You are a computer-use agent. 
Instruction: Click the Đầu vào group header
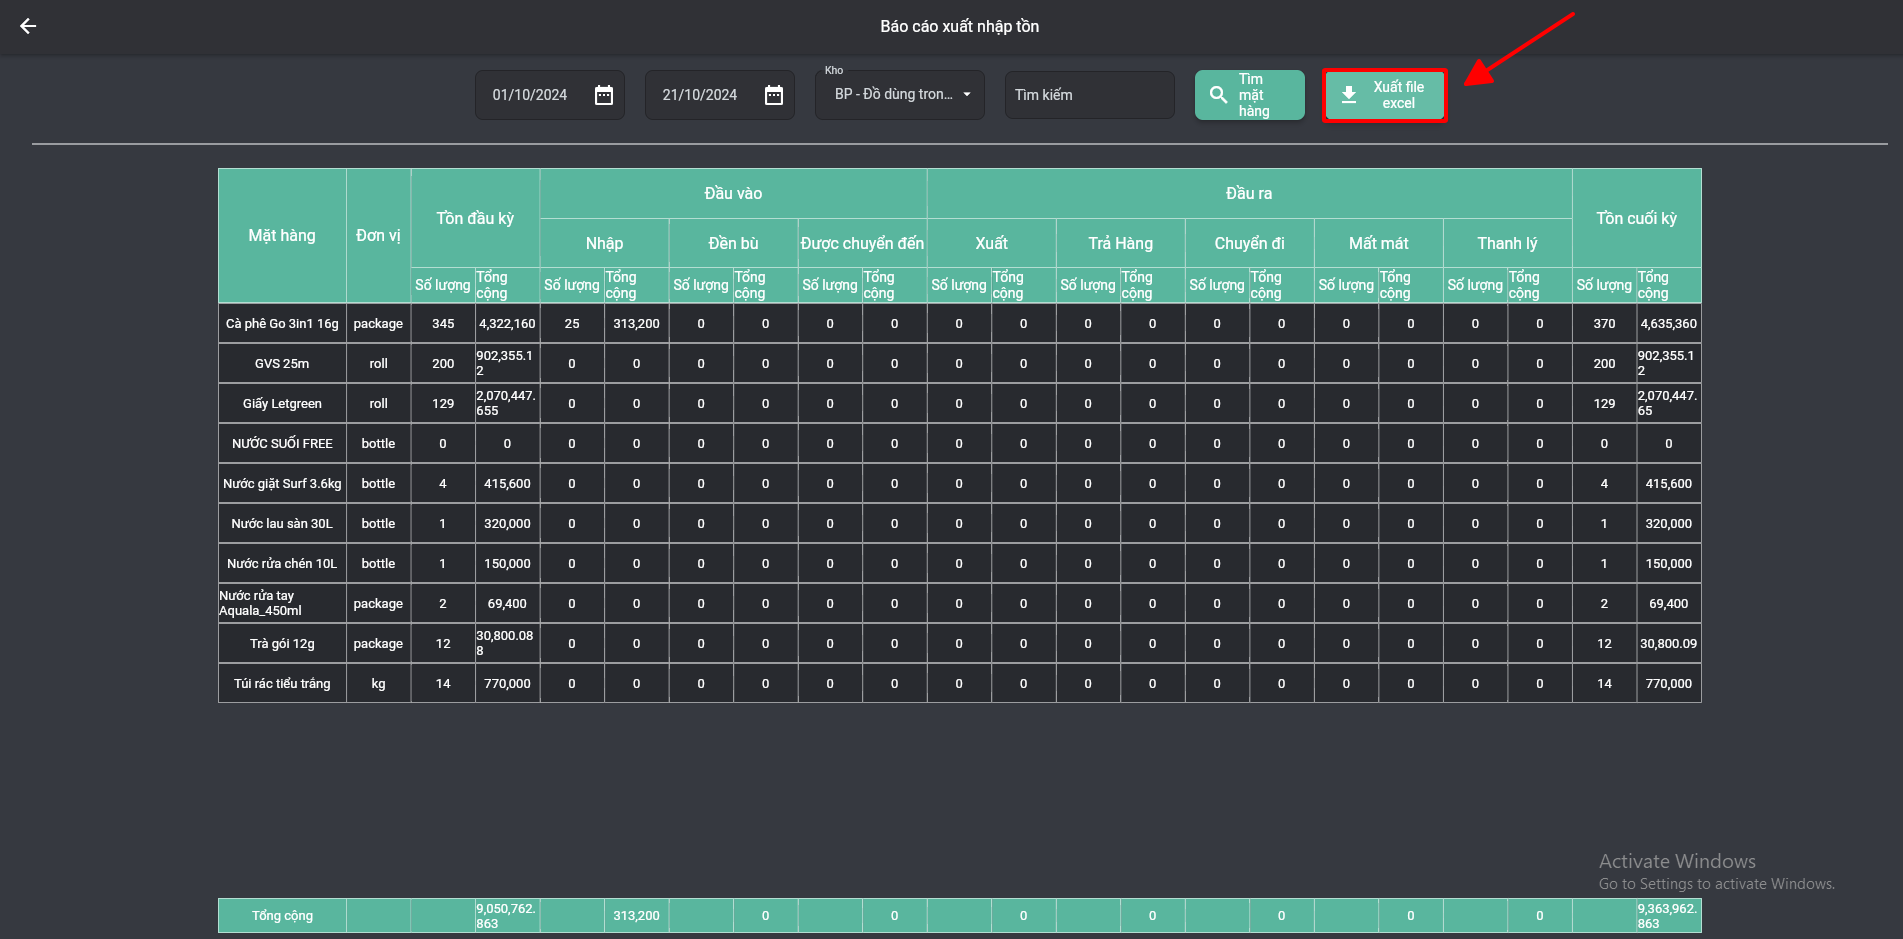(733, 193)
